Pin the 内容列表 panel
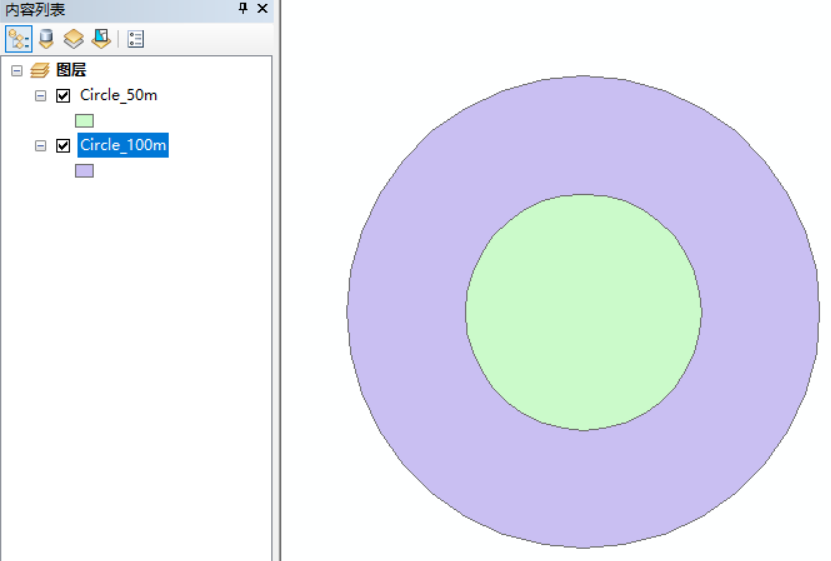 tap(243, 8)
